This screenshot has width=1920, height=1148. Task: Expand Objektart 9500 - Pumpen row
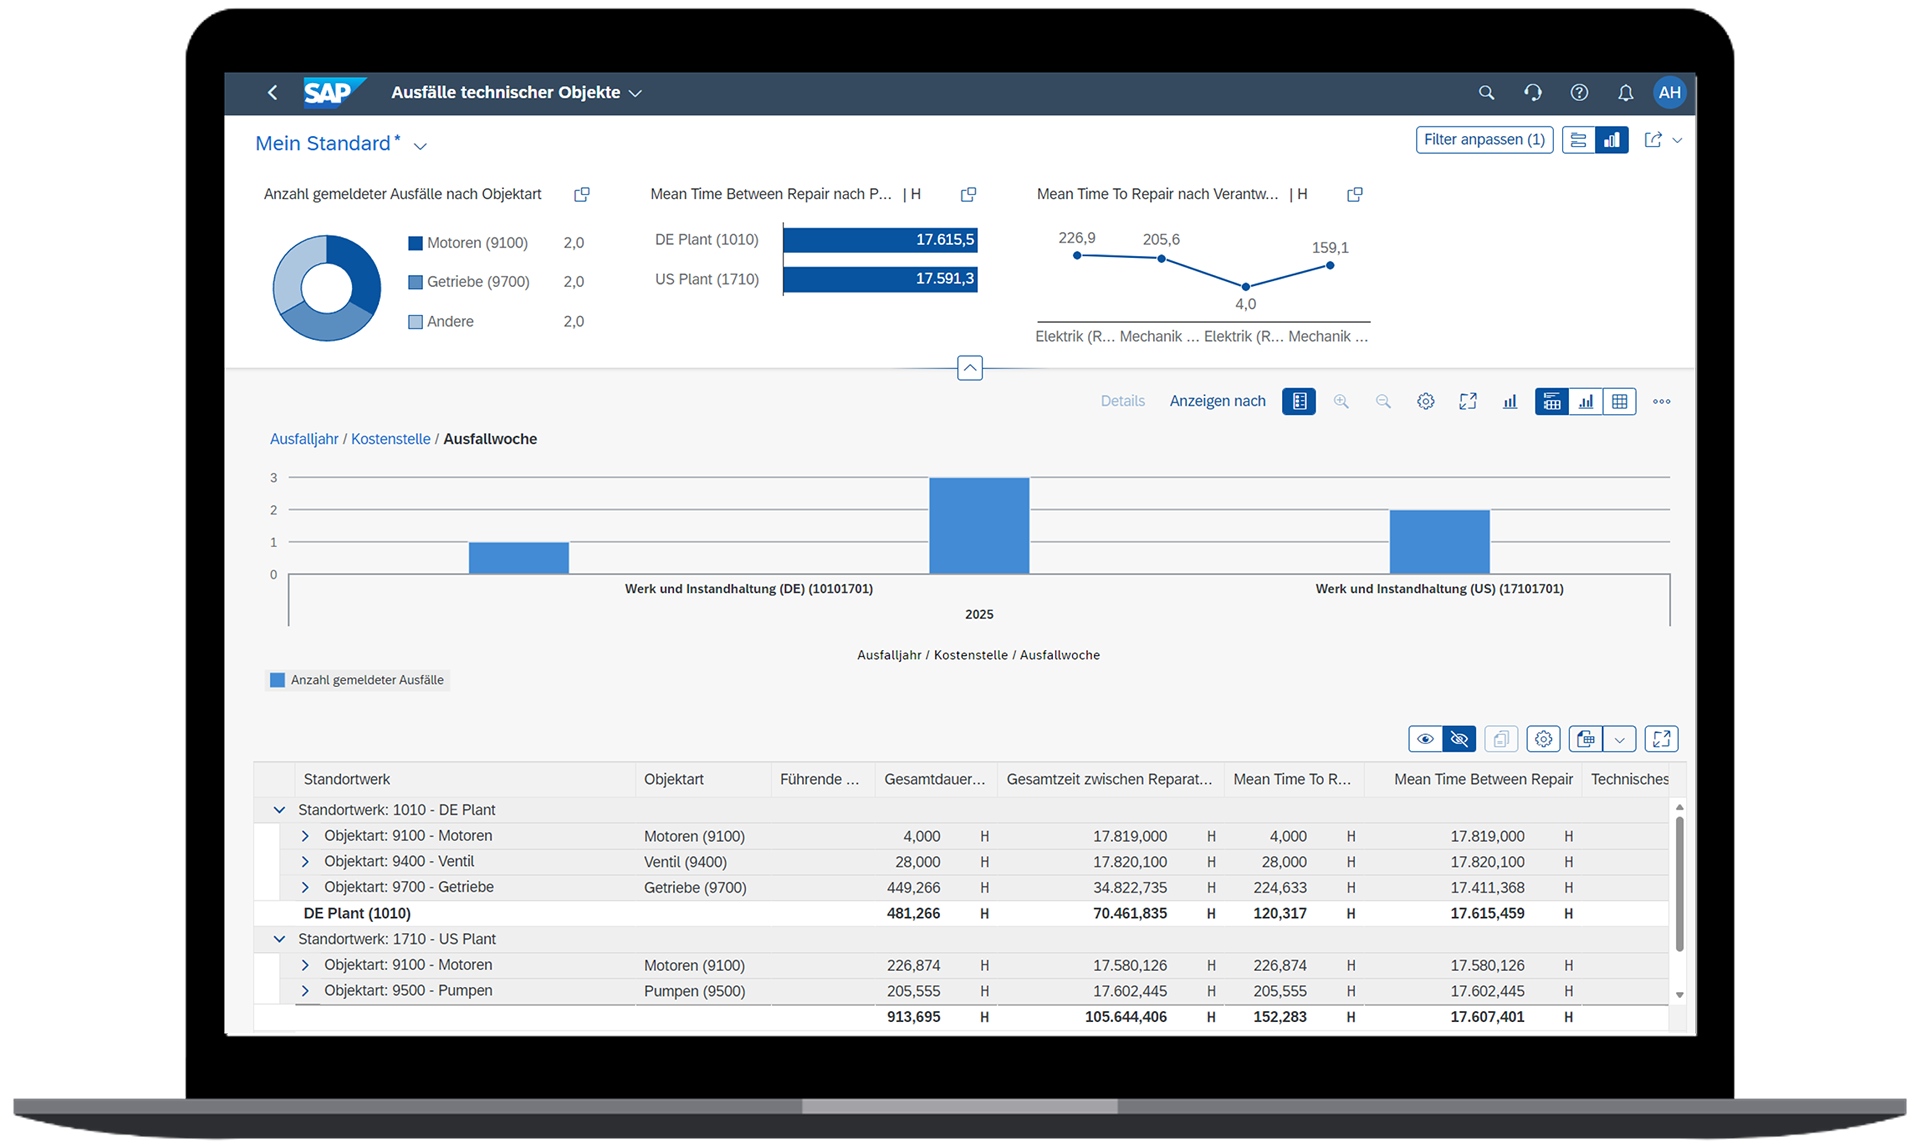tap(306, 992)
